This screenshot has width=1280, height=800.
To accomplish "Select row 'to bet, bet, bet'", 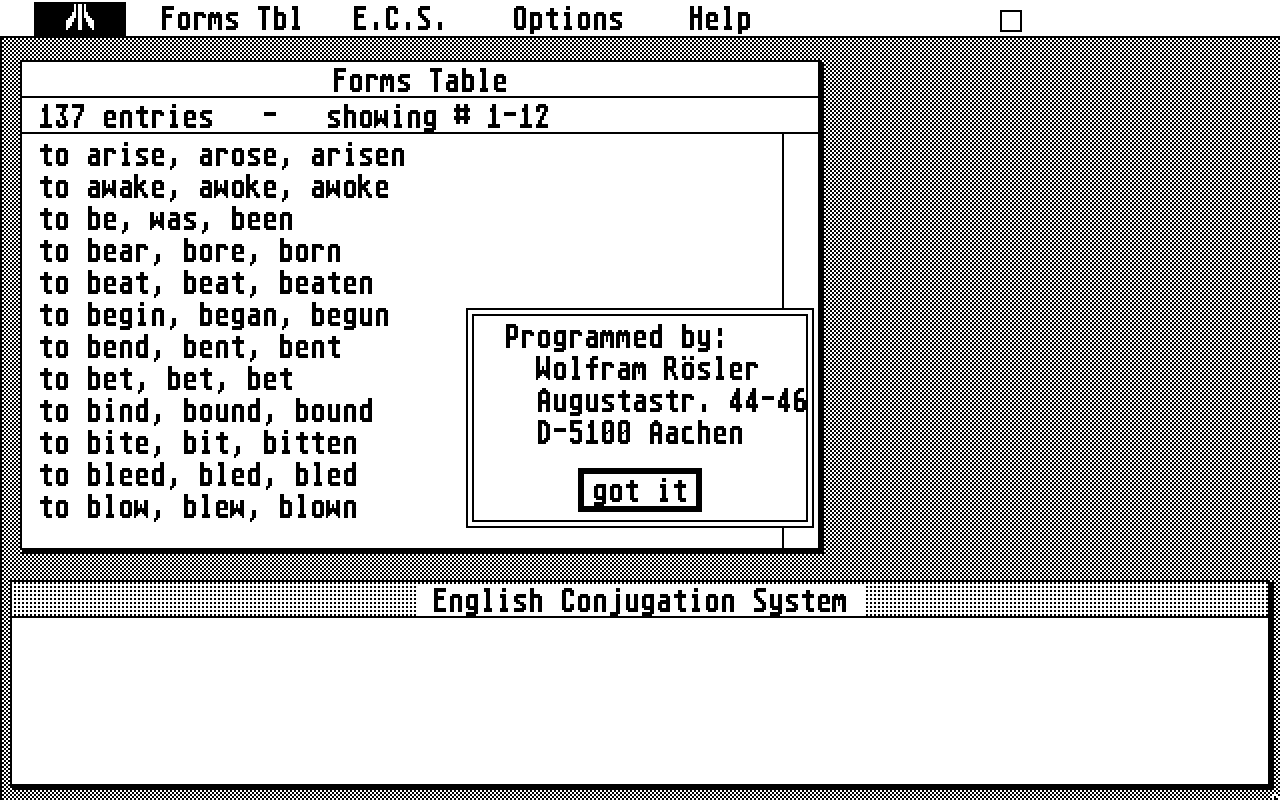I will pyautogui.click(x=166, y=379).
